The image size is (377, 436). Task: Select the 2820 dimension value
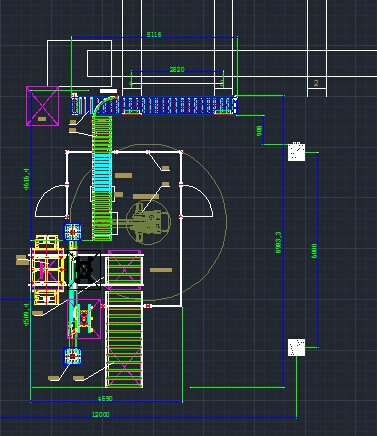(177, 70)
